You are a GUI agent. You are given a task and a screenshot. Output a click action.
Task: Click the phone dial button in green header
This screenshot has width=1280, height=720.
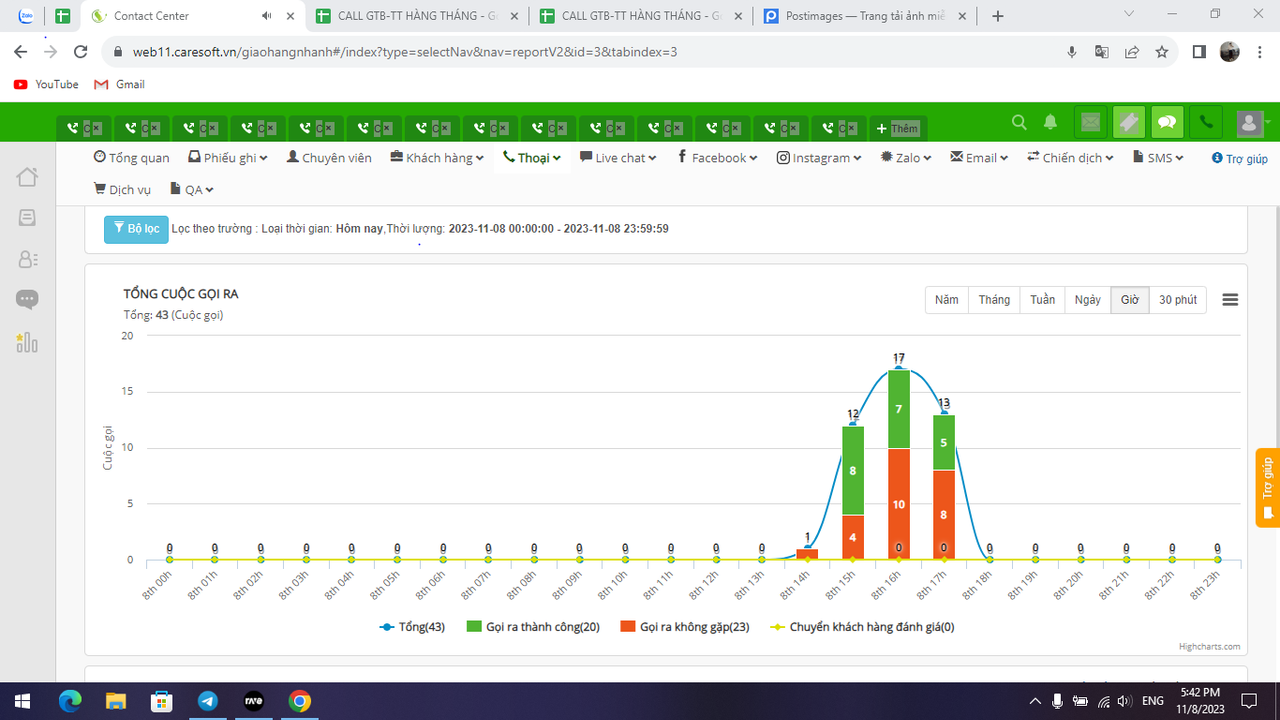1206,123
